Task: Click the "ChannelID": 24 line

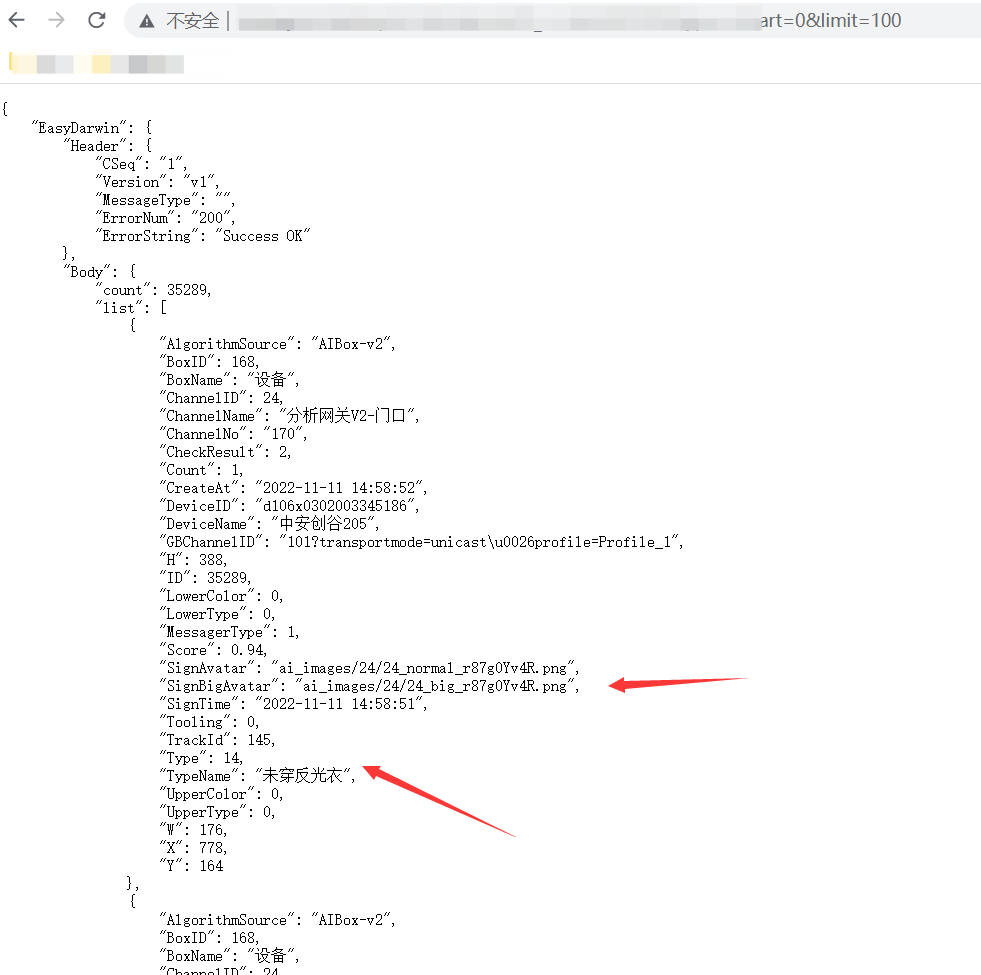Action: [221, 398]
